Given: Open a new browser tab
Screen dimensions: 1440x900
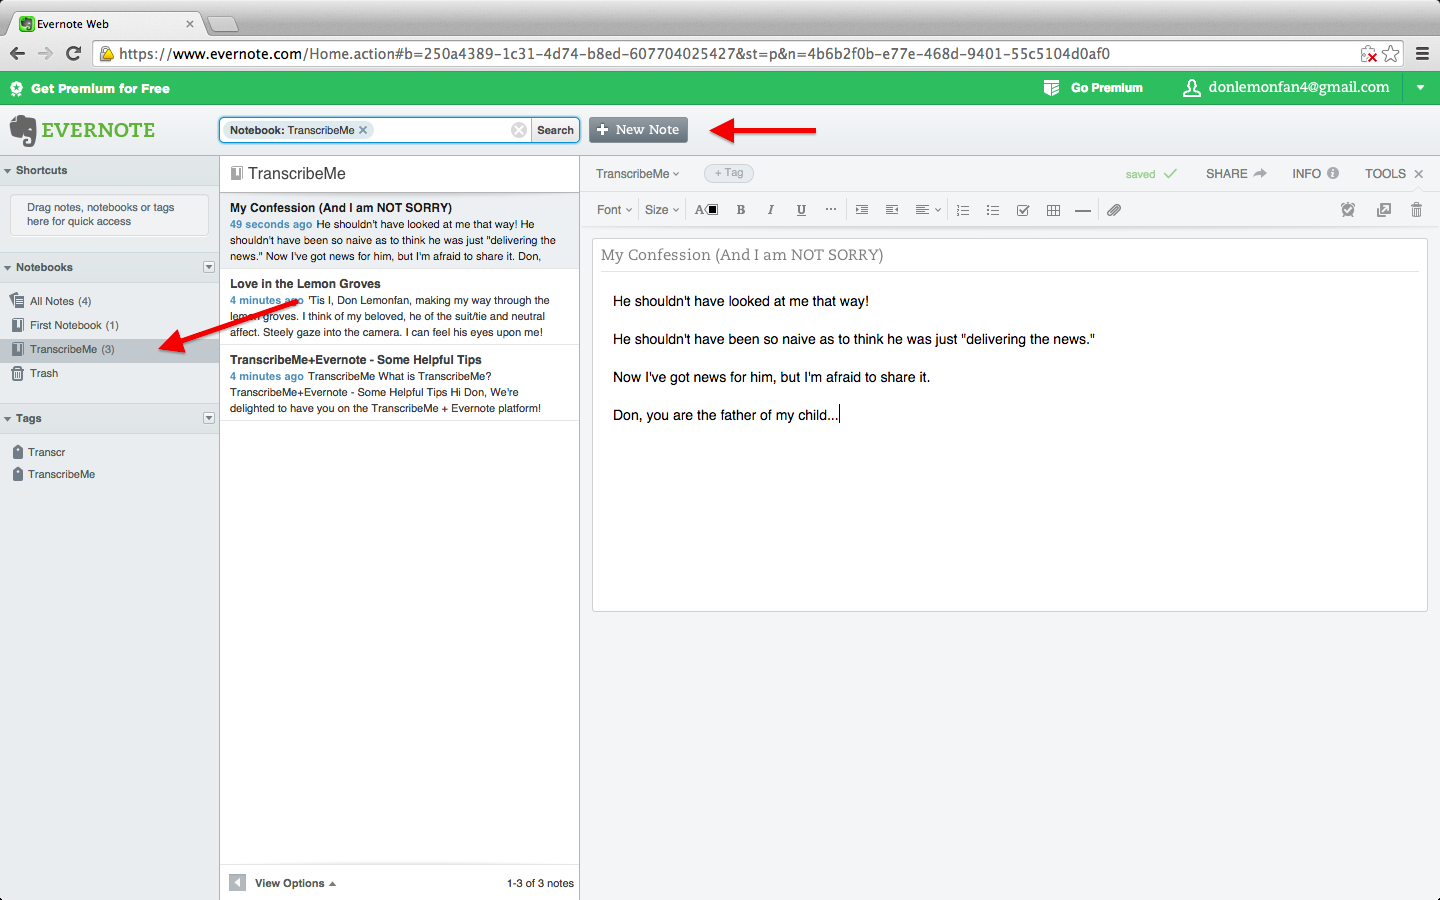Looking at the screenshot, I should click(222, 24).
